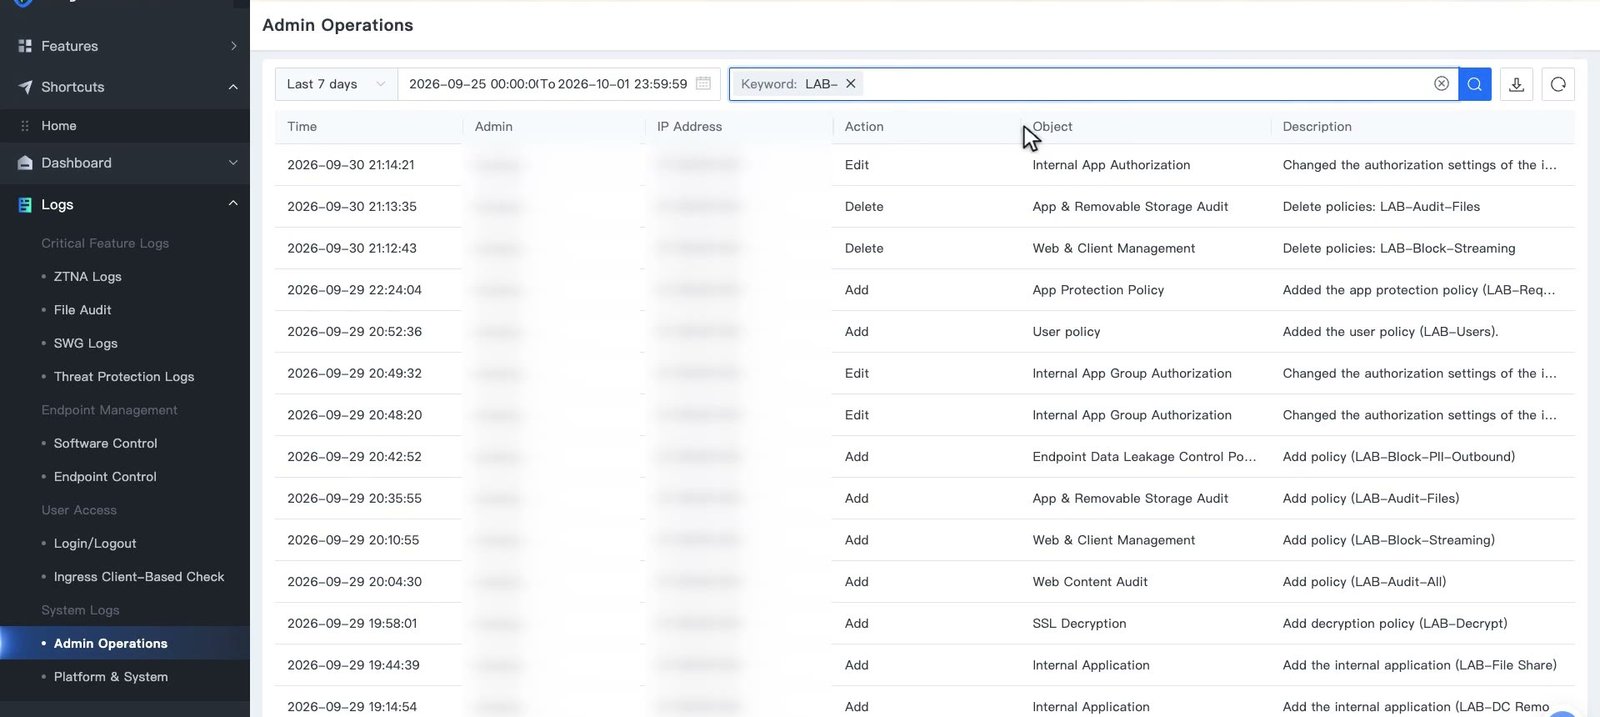Click Delete policies: LAB-Audit-Files description
This screenshot has height=717, width=1600.
[1381, 207]
